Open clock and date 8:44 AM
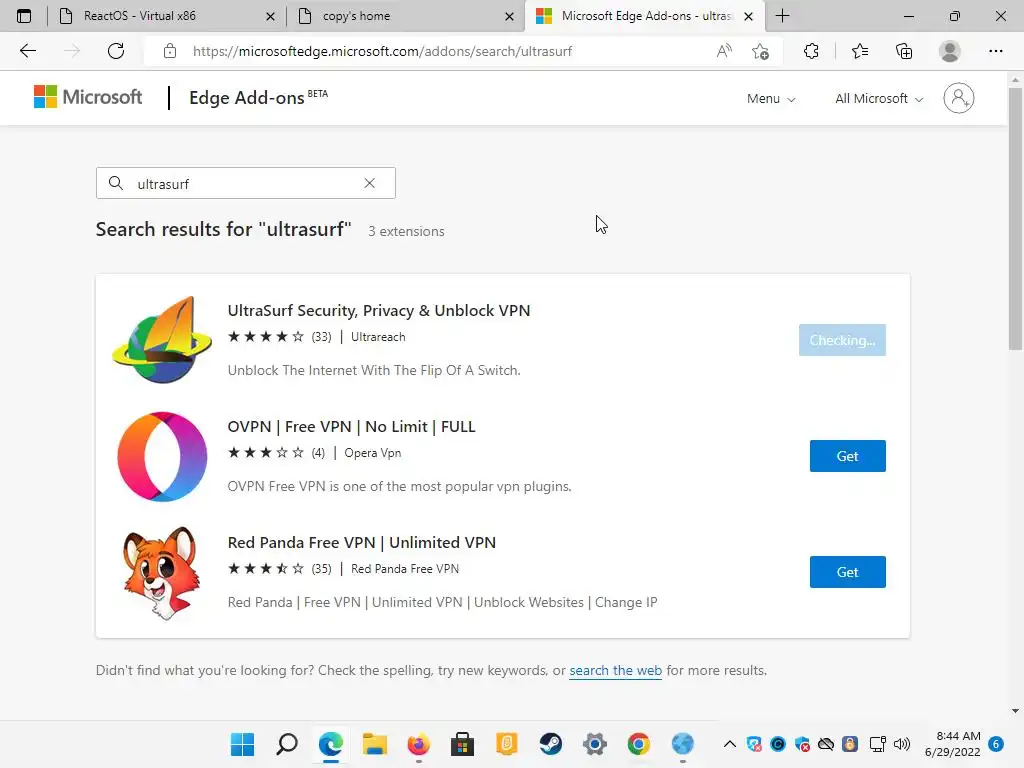 coord(953,744)
